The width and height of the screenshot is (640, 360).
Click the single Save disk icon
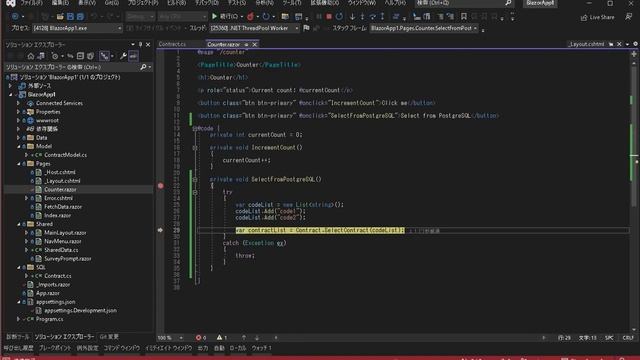(70, 16)
